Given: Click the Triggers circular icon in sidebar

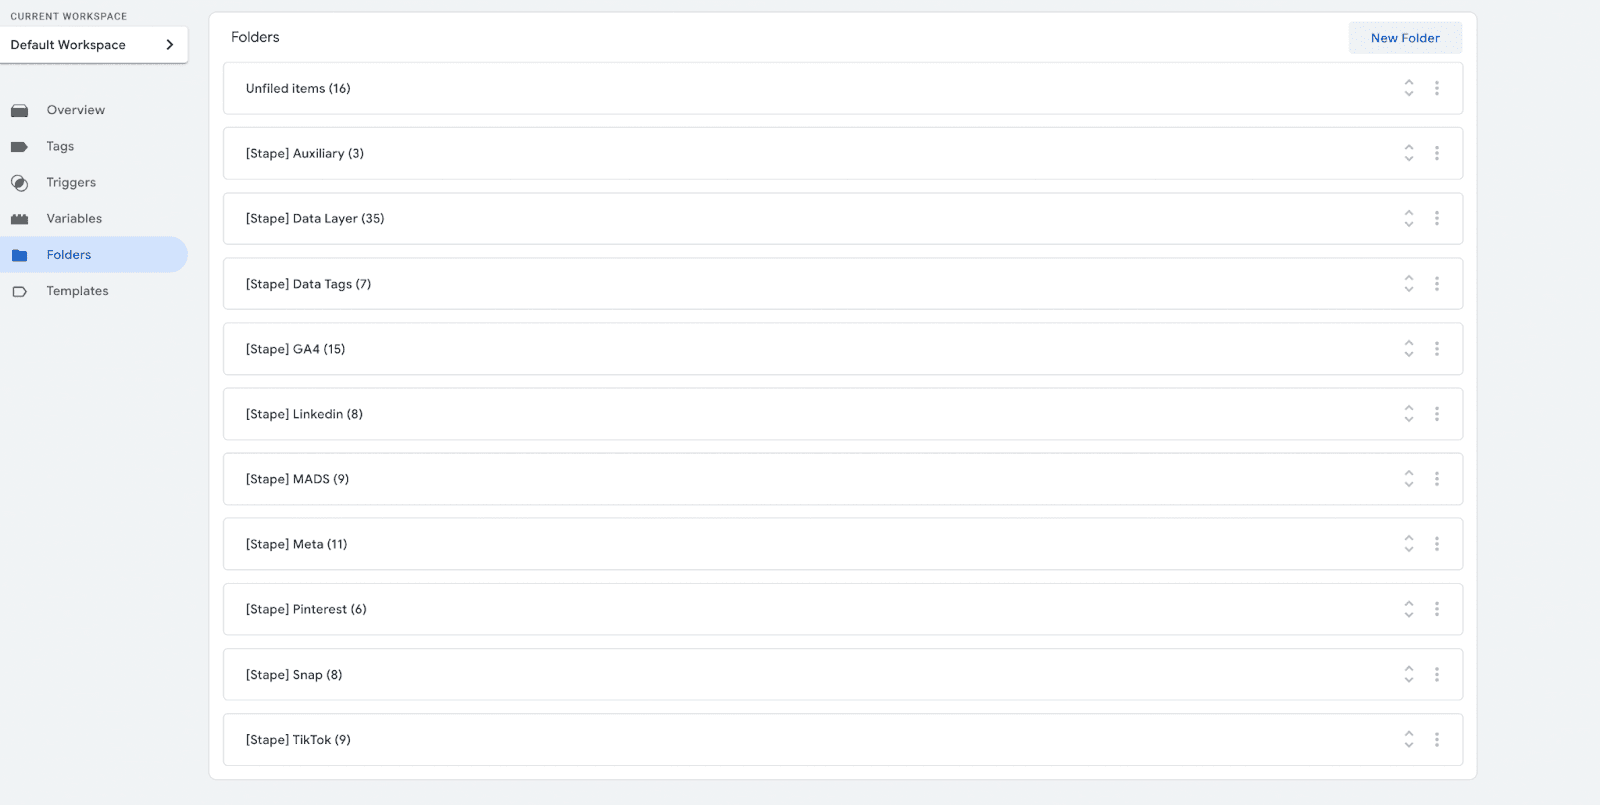Looking at the screenshot, I should point(19,183).
